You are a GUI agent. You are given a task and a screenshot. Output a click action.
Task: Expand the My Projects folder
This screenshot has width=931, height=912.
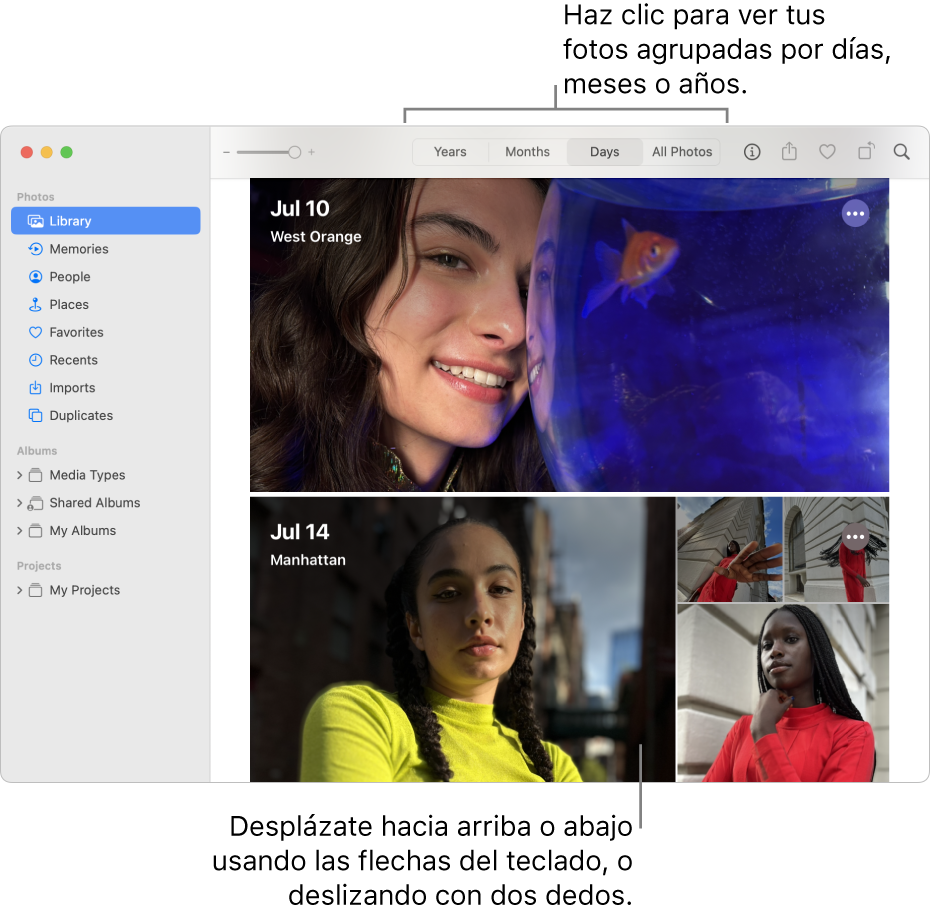point(19,590)
